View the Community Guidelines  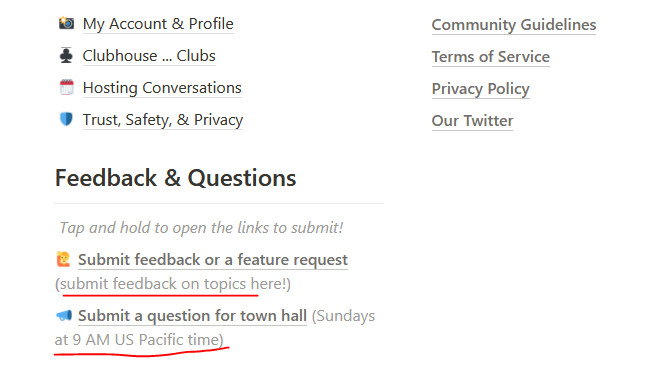click(x=514, y=25)
